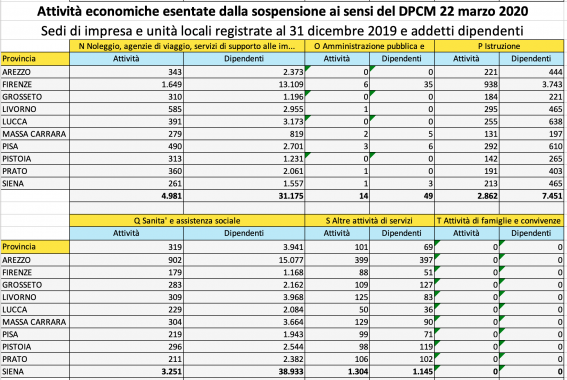This screenshot has width=567, height=380.
Task: Select the 1.304 Altre attività total cell
Action: point(337,371)
